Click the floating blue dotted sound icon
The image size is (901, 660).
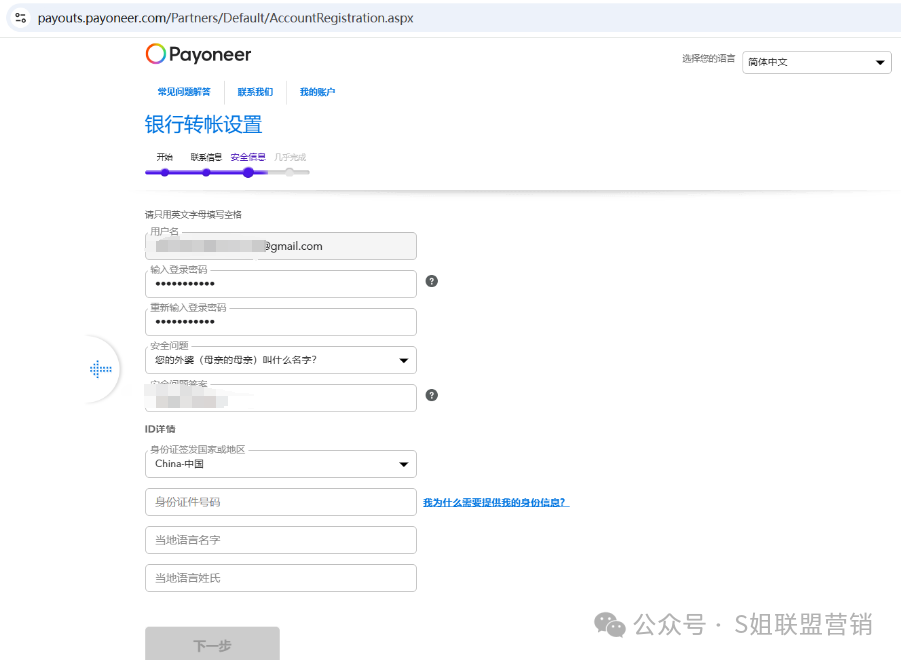click(101, 369)
